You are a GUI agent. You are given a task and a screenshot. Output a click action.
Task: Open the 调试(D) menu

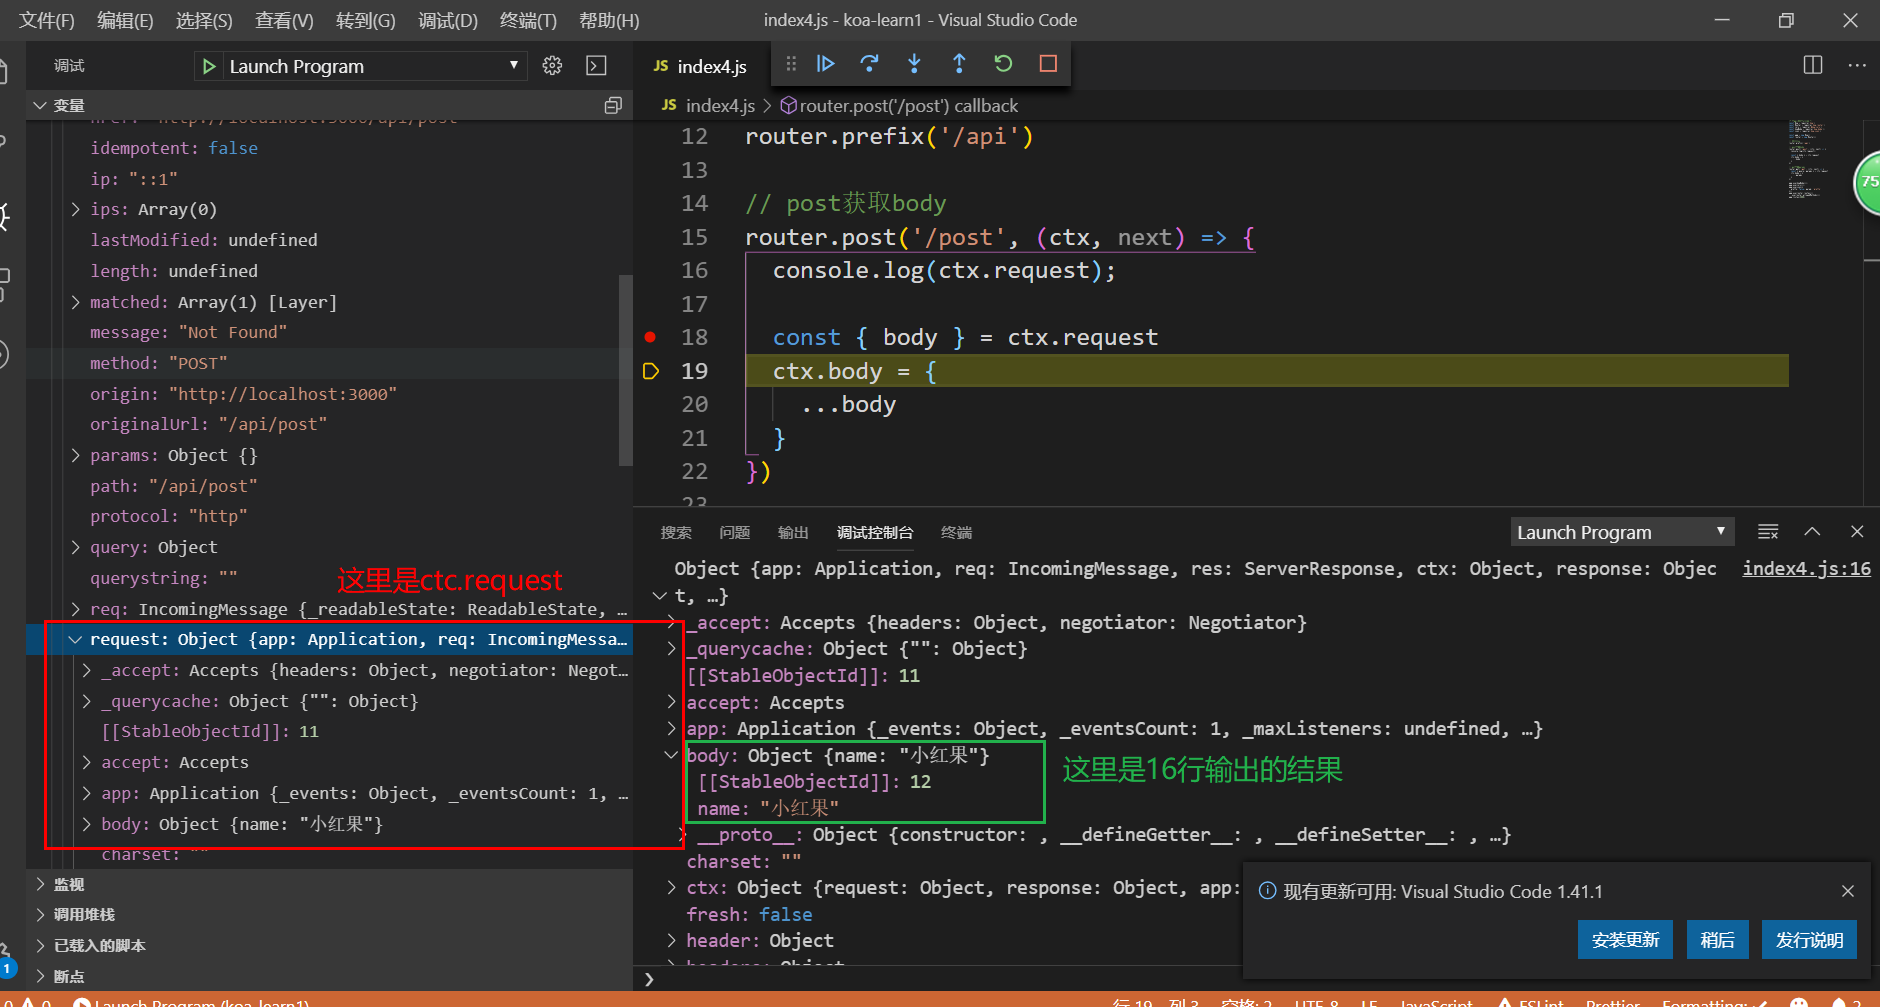[x=448, y=20]
